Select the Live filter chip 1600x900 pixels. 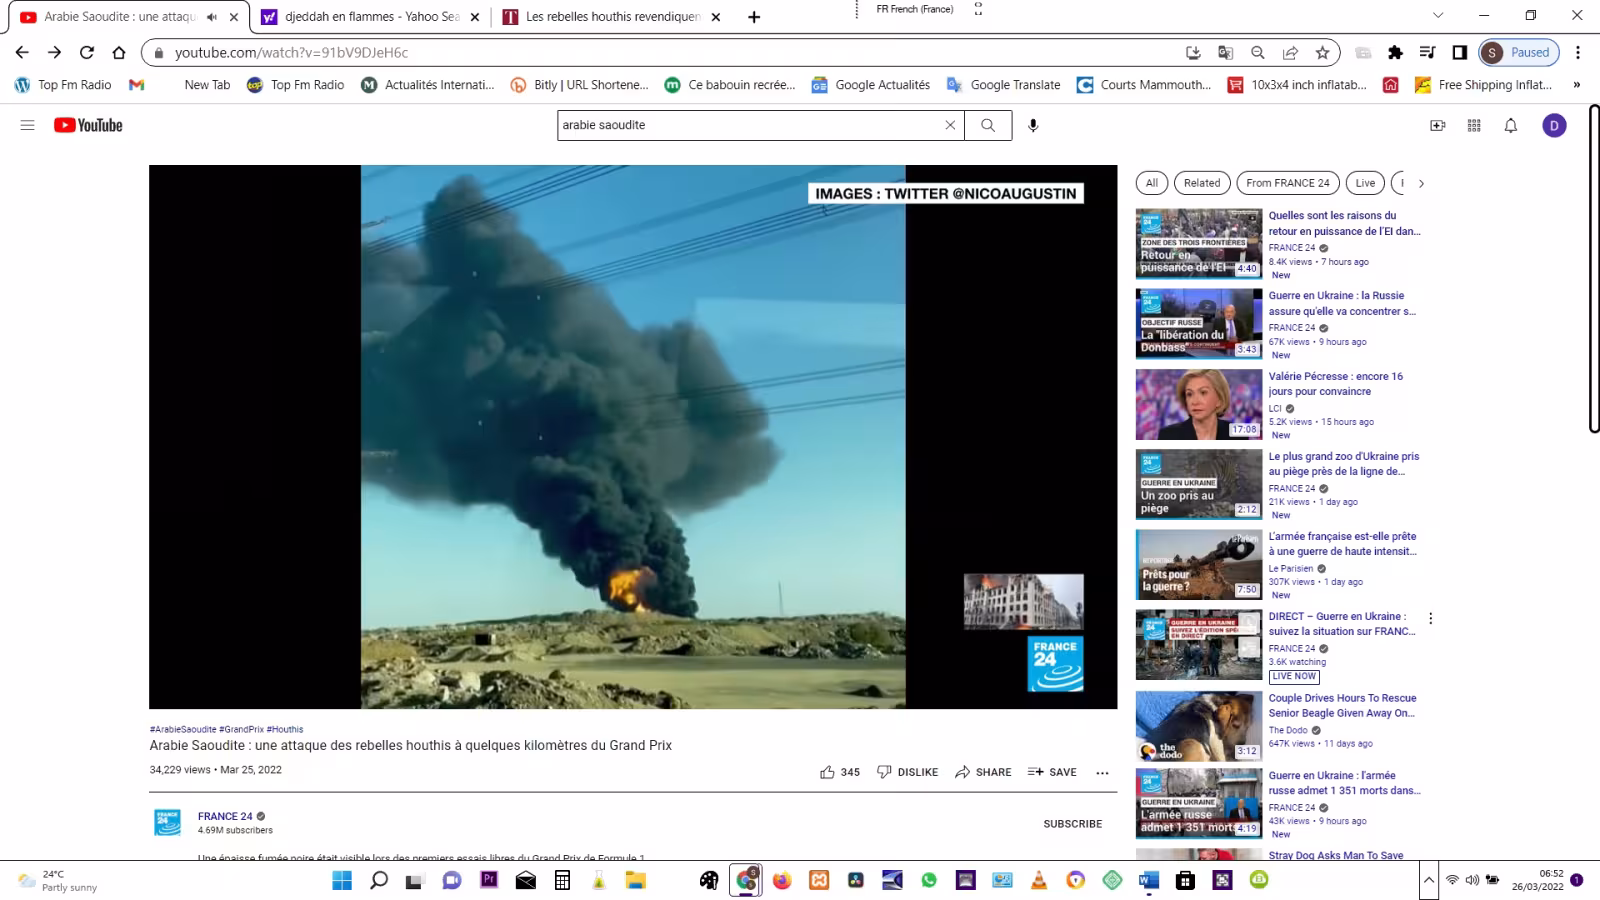point(1365,183)
